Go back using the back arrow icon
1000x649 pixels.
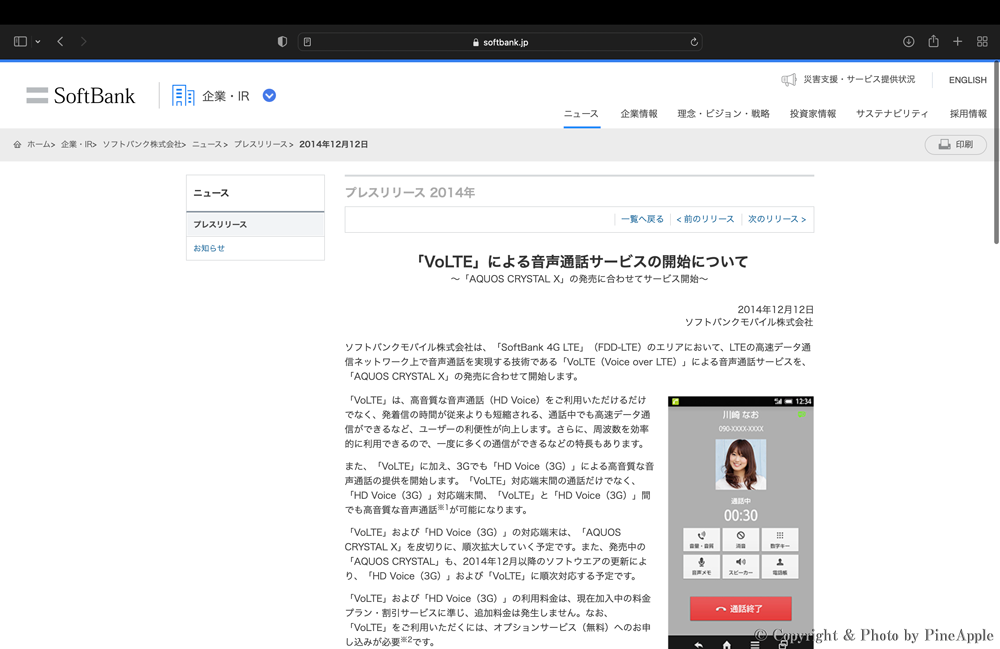tap(59, 41)
